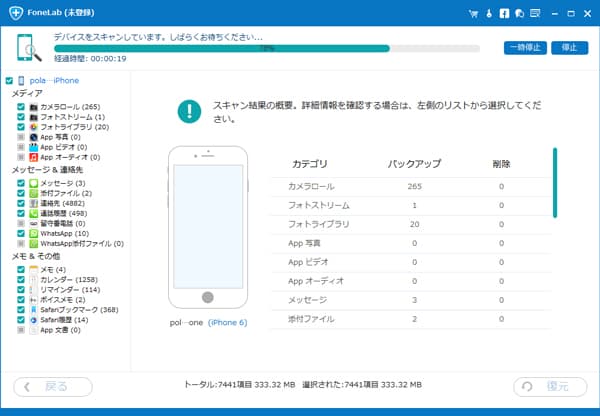Open the Facebook icon in title bar
Image resolution: width=600 pixels, height=416 pixels.
tap(504, 13)
